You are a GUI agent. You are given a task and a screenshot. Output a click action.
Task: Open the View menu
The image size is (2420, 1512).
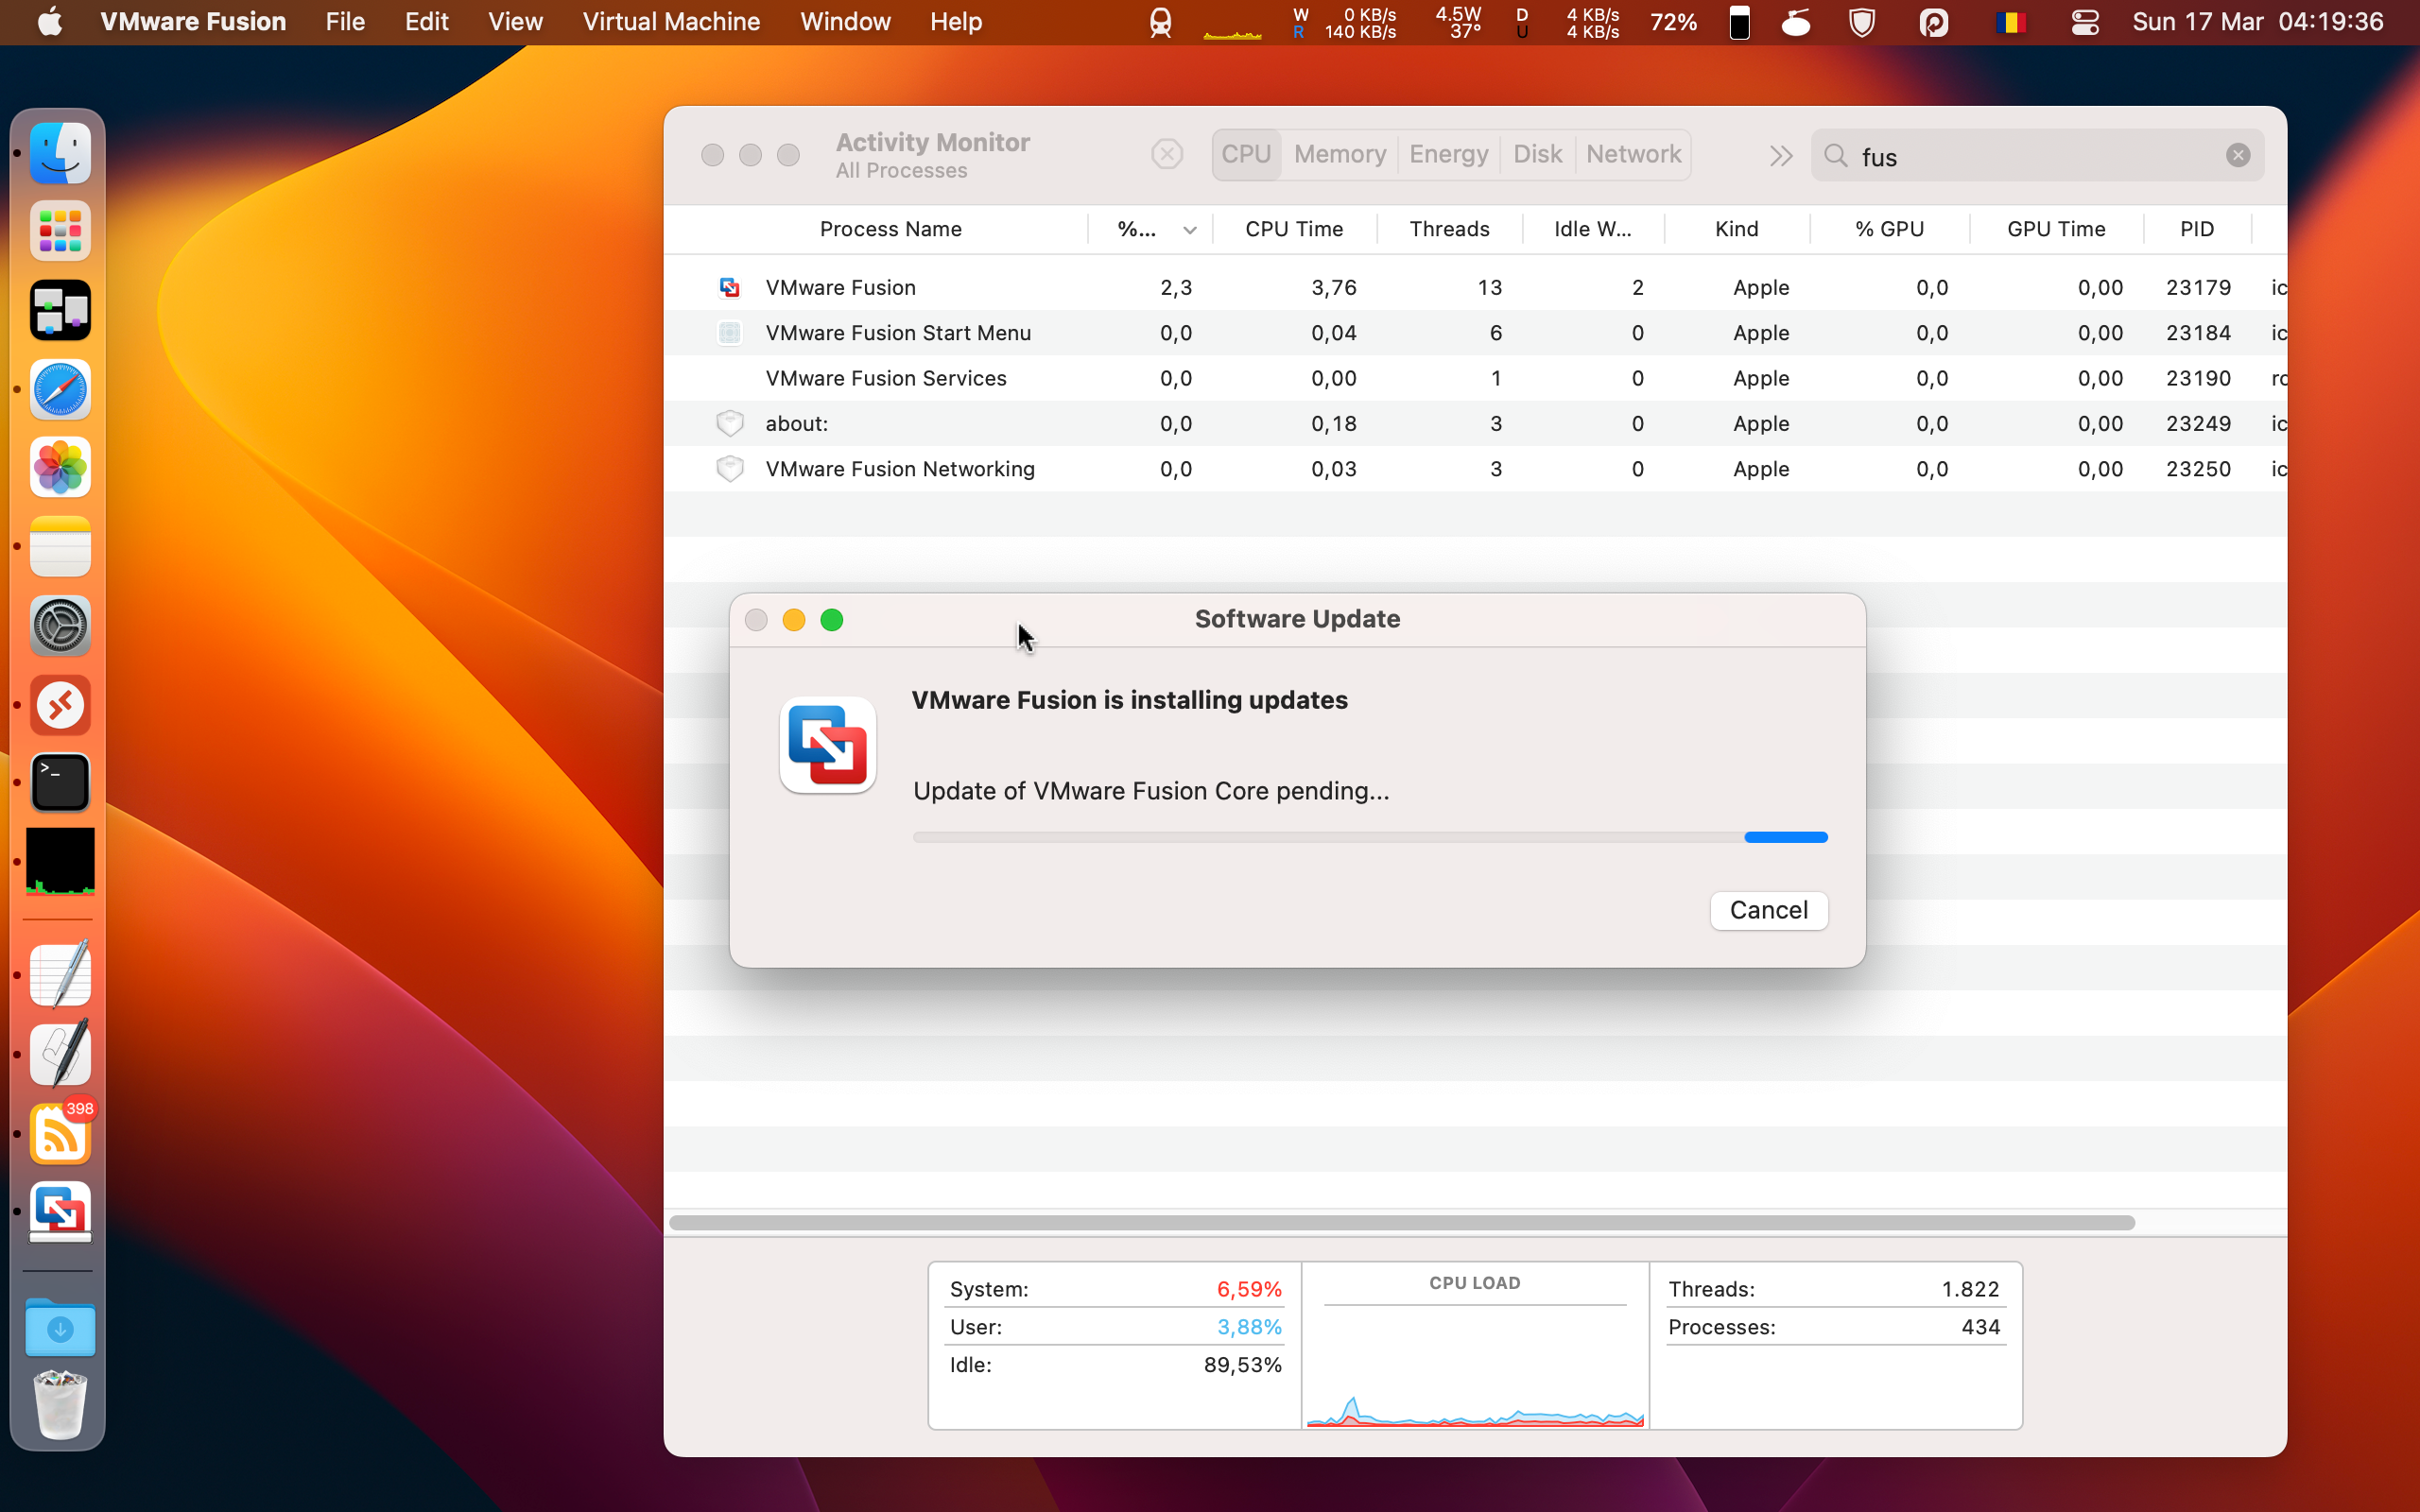point(515,22)
